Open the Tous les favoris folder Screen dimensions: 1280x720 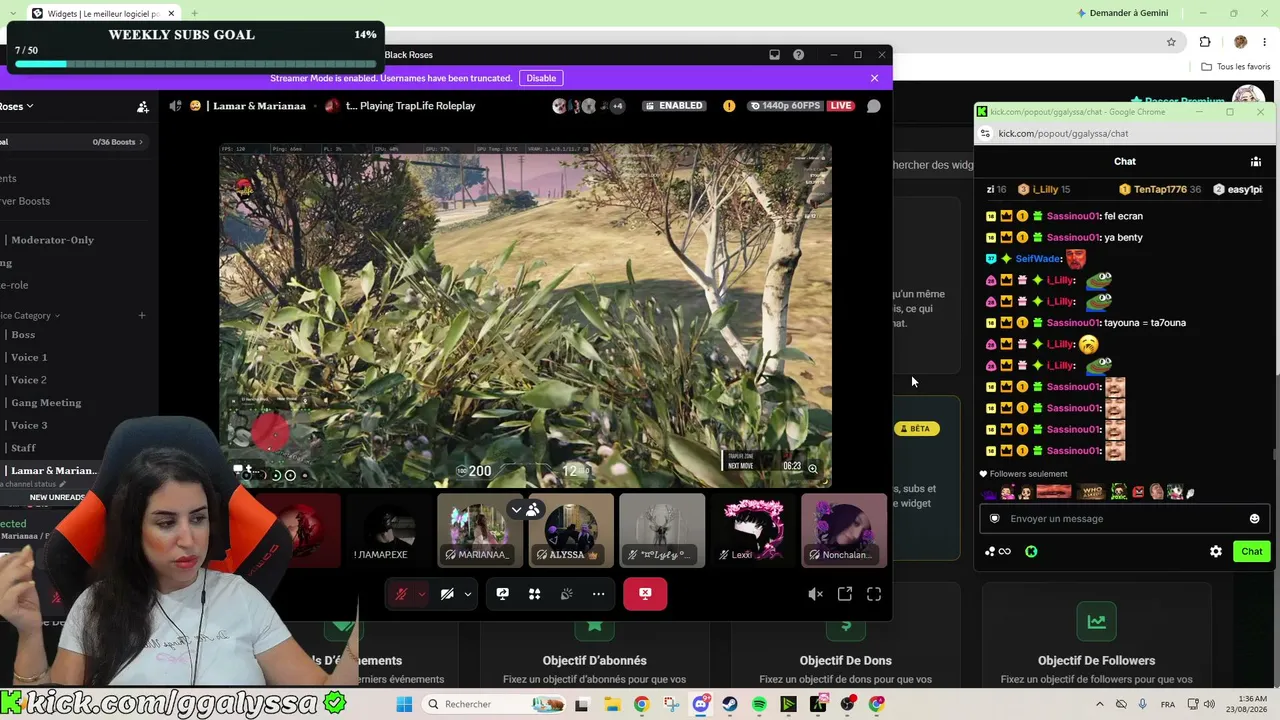click(1236, 67)
